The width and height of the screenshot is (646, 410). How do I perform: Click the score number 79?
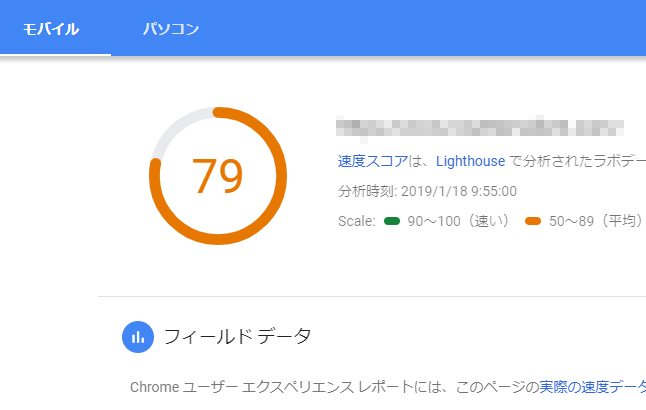coord(218,176)
